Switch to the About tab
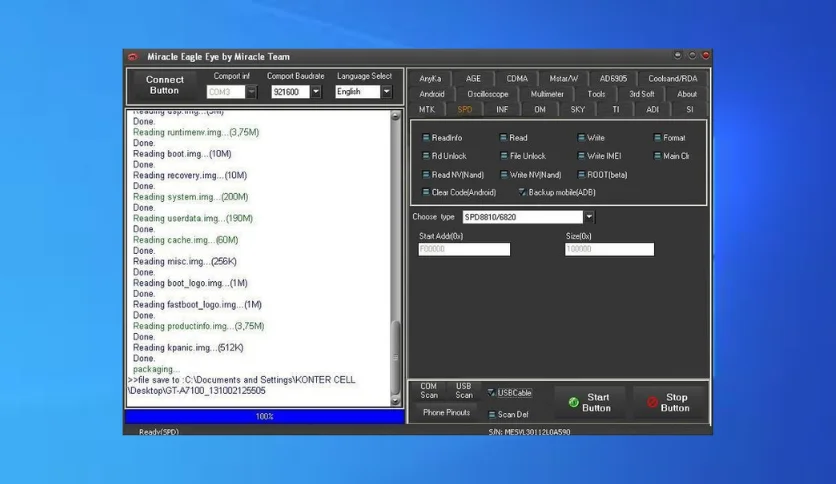Viewport: 836px width, 484px height. 687,94
